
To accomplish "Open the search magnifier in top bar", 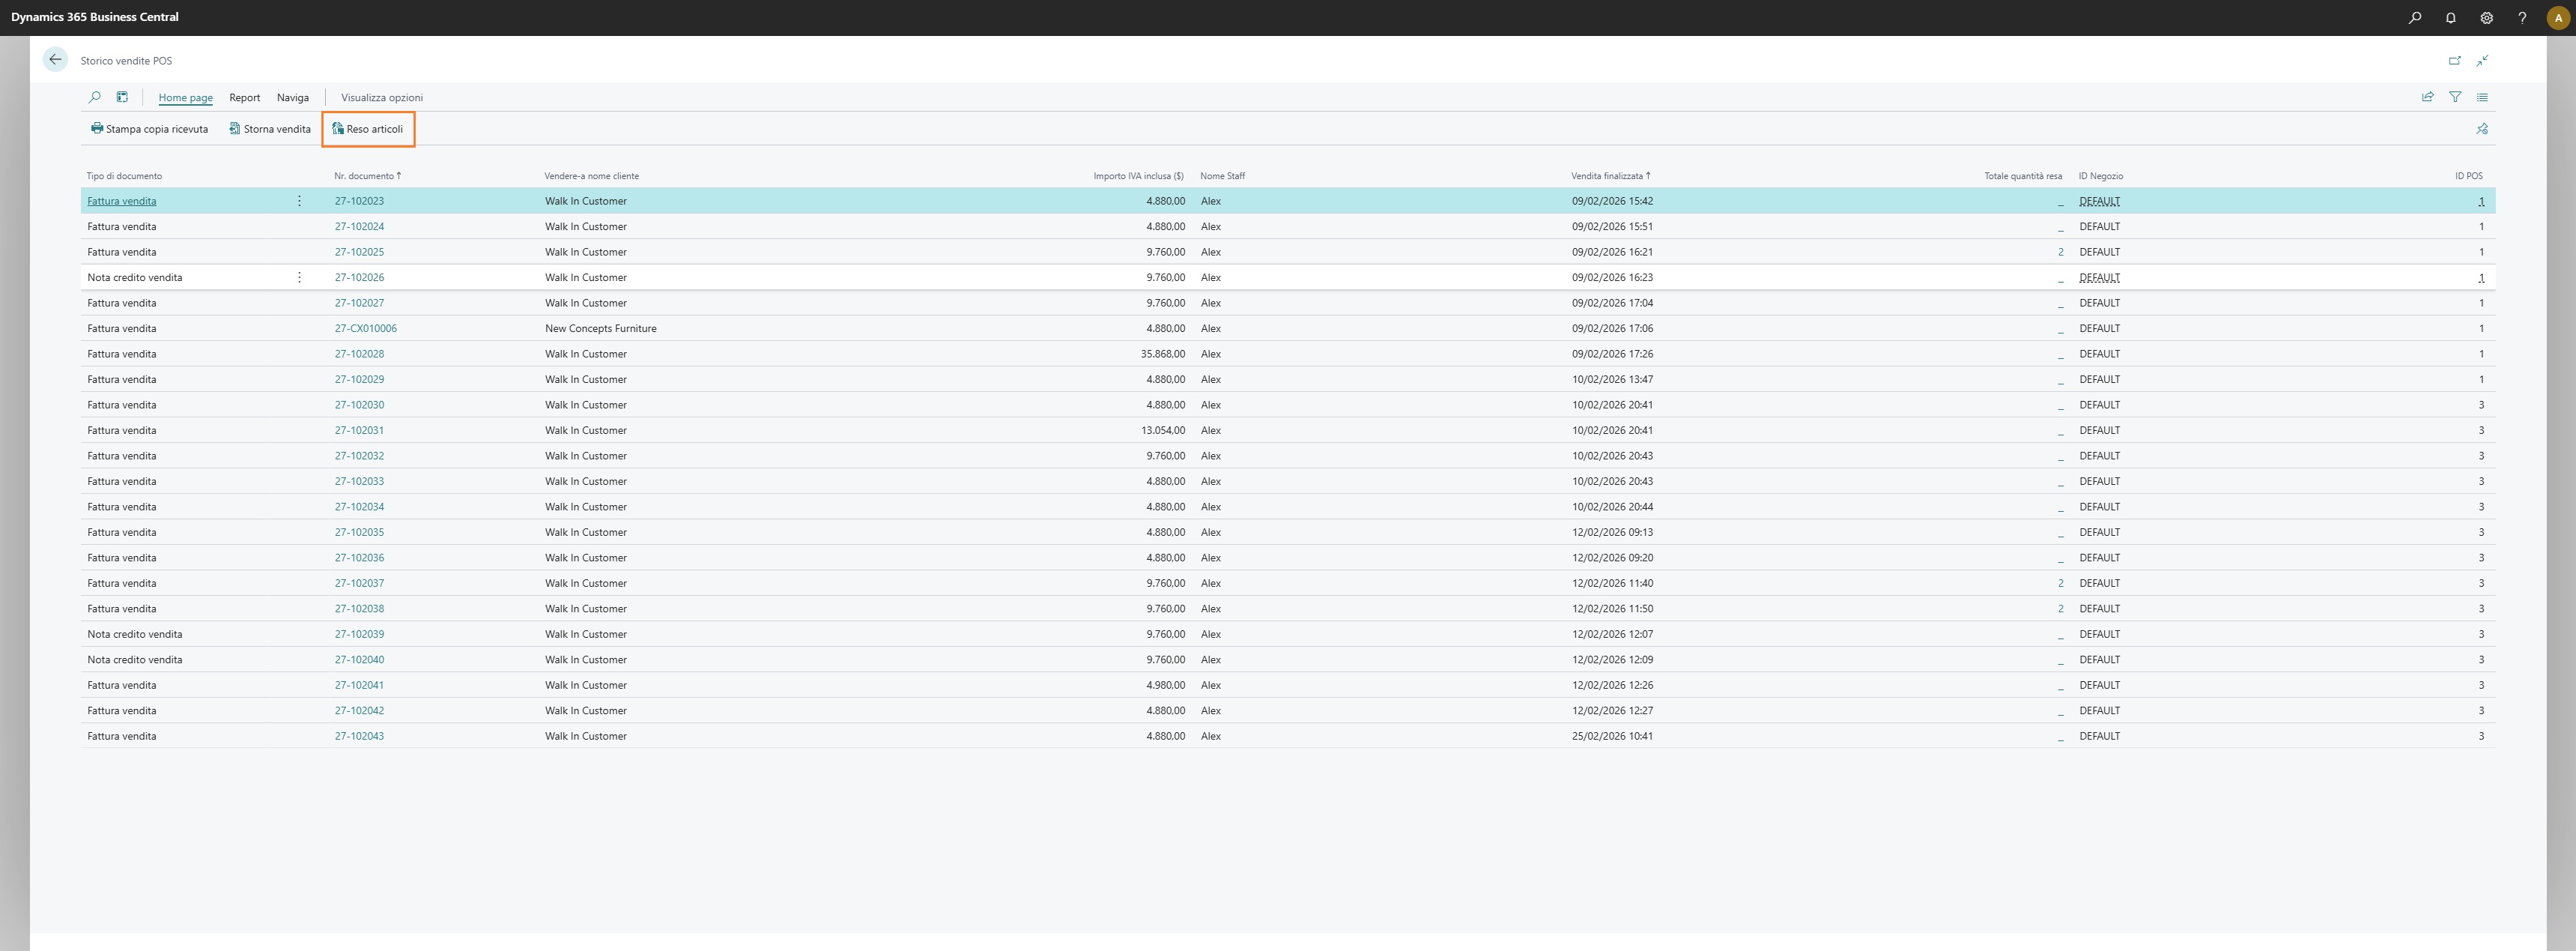I will click(2414, 18).
